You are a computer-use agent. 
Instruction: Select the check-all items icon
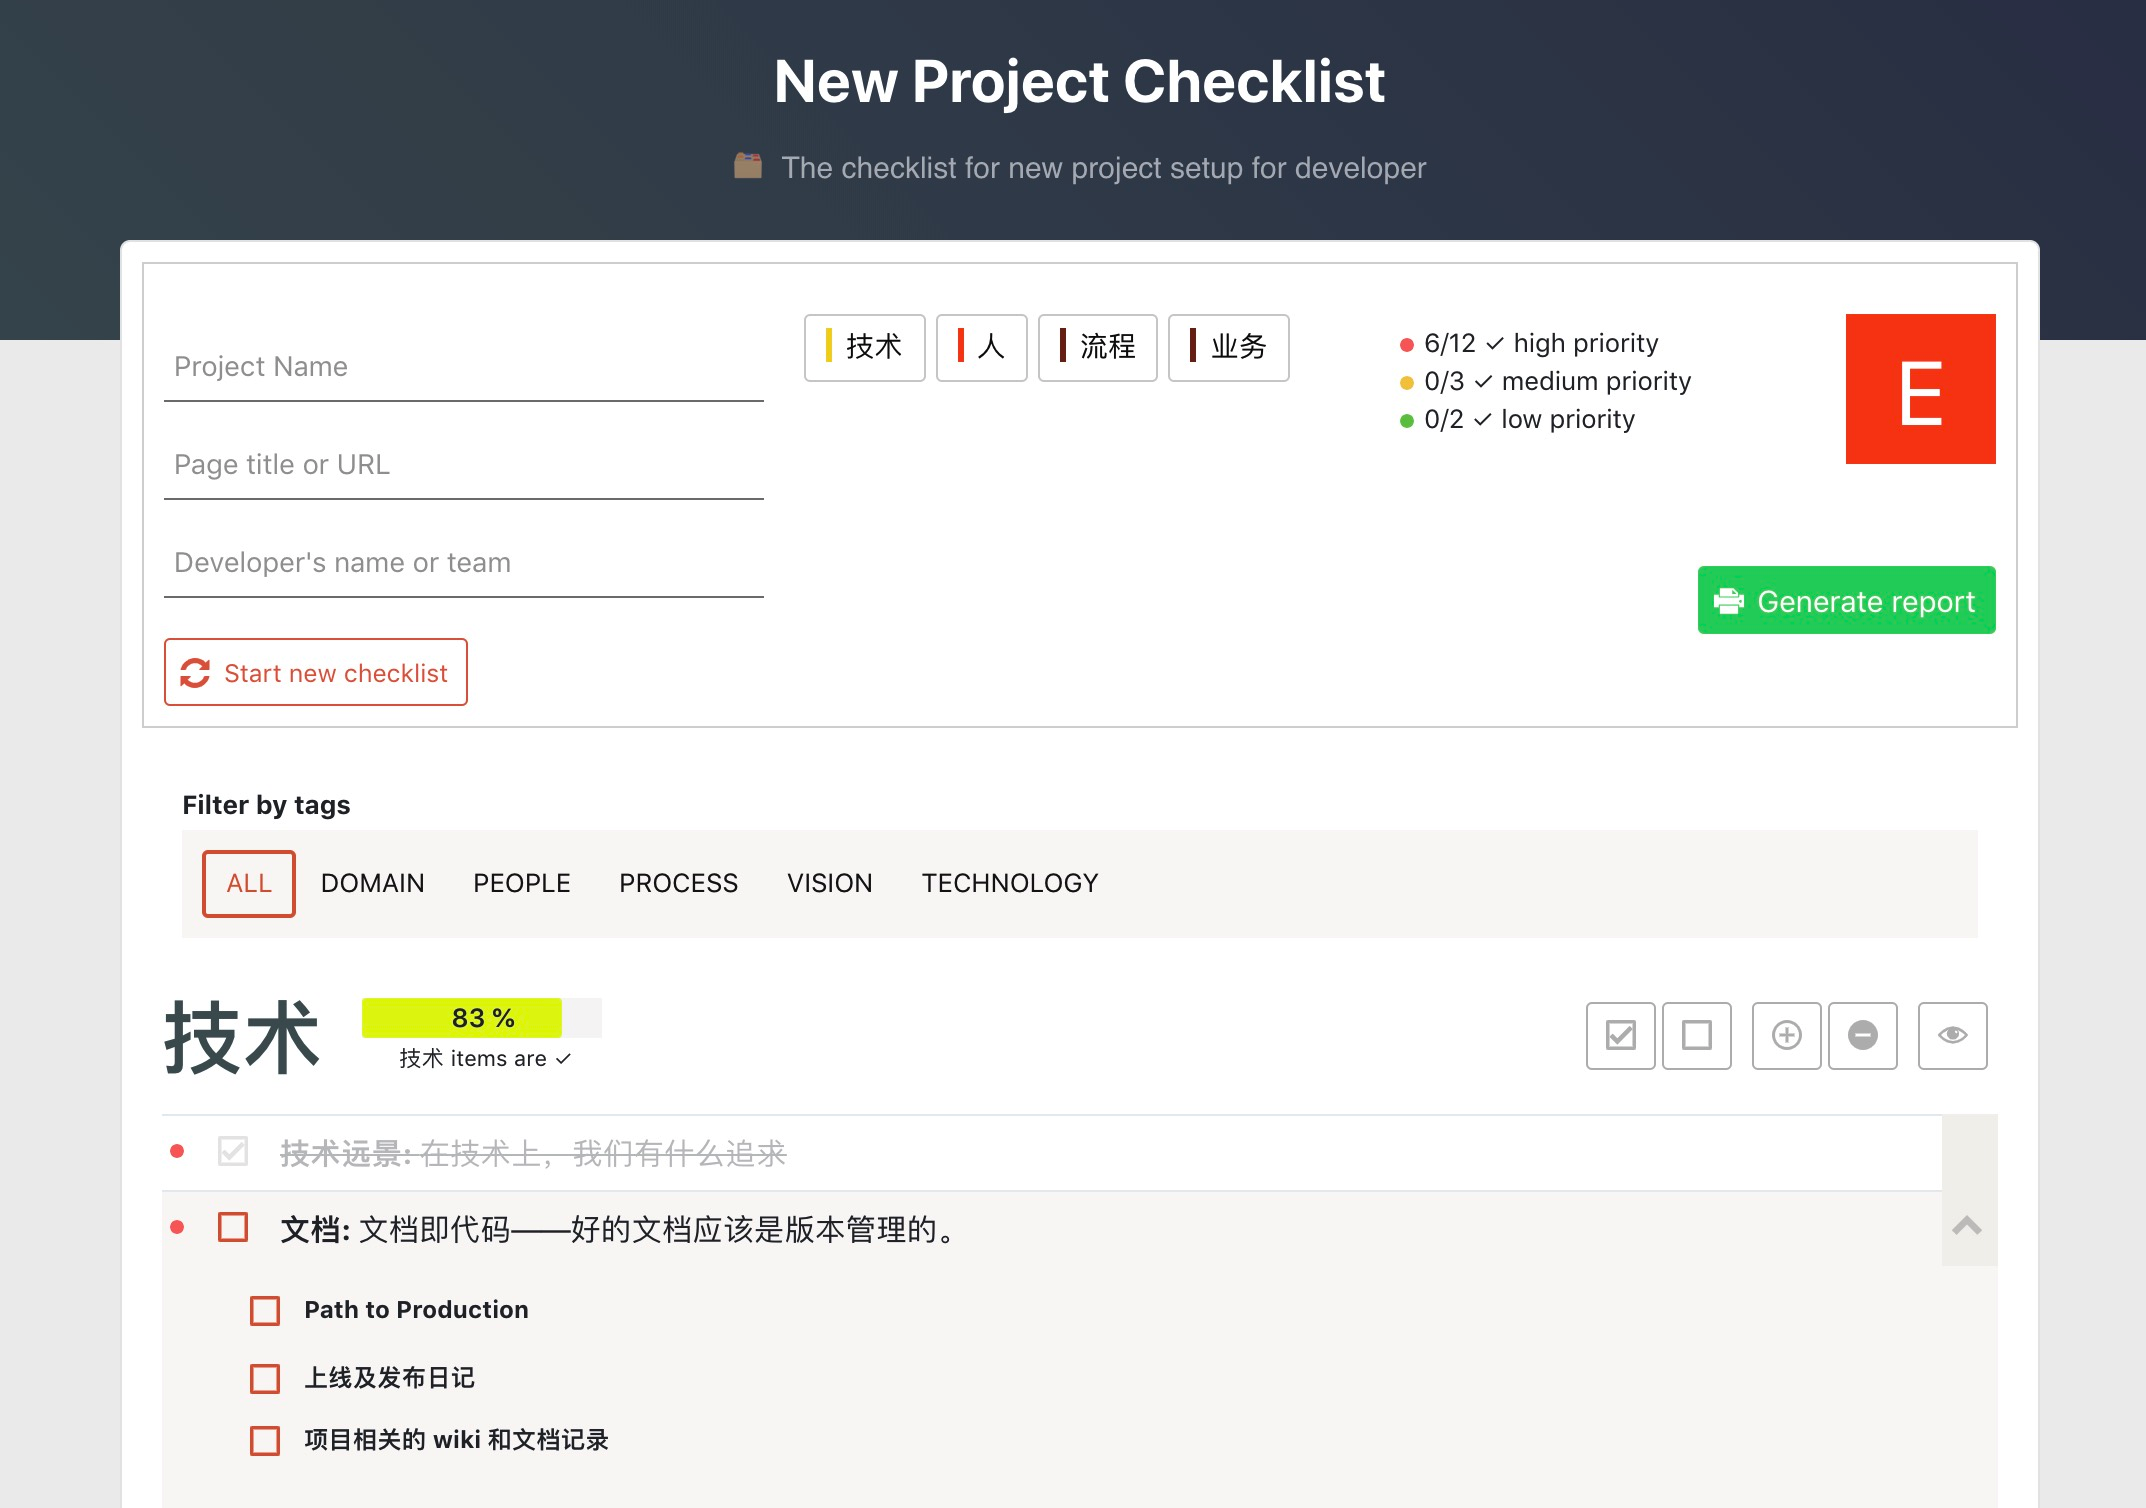[1620, 1036]
